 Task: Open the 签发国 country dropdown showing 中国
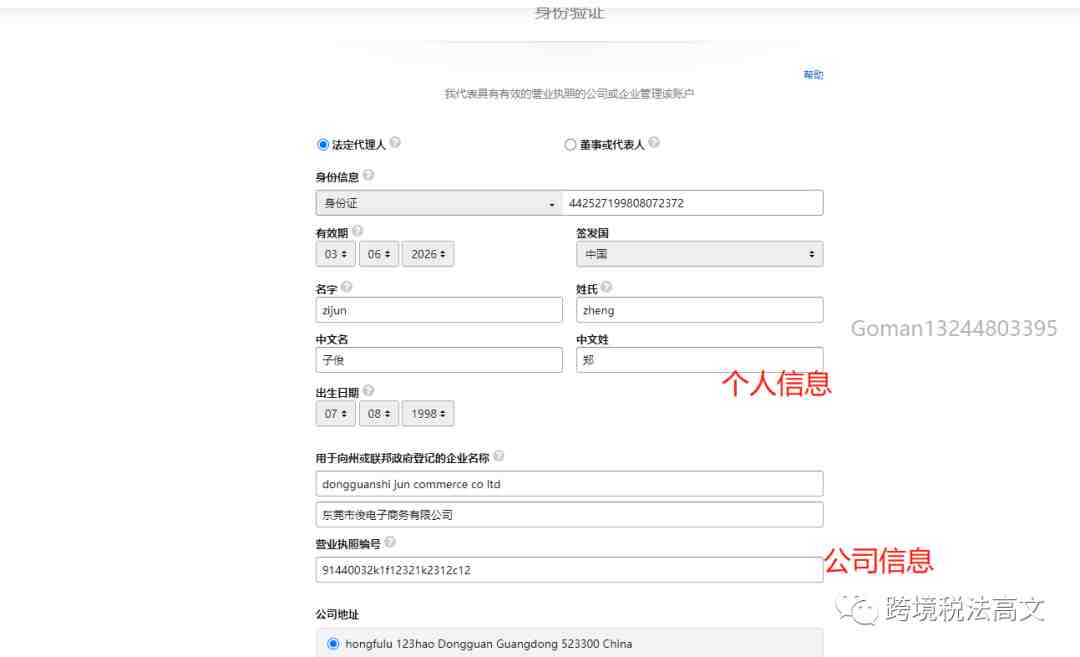coord(700,254)
